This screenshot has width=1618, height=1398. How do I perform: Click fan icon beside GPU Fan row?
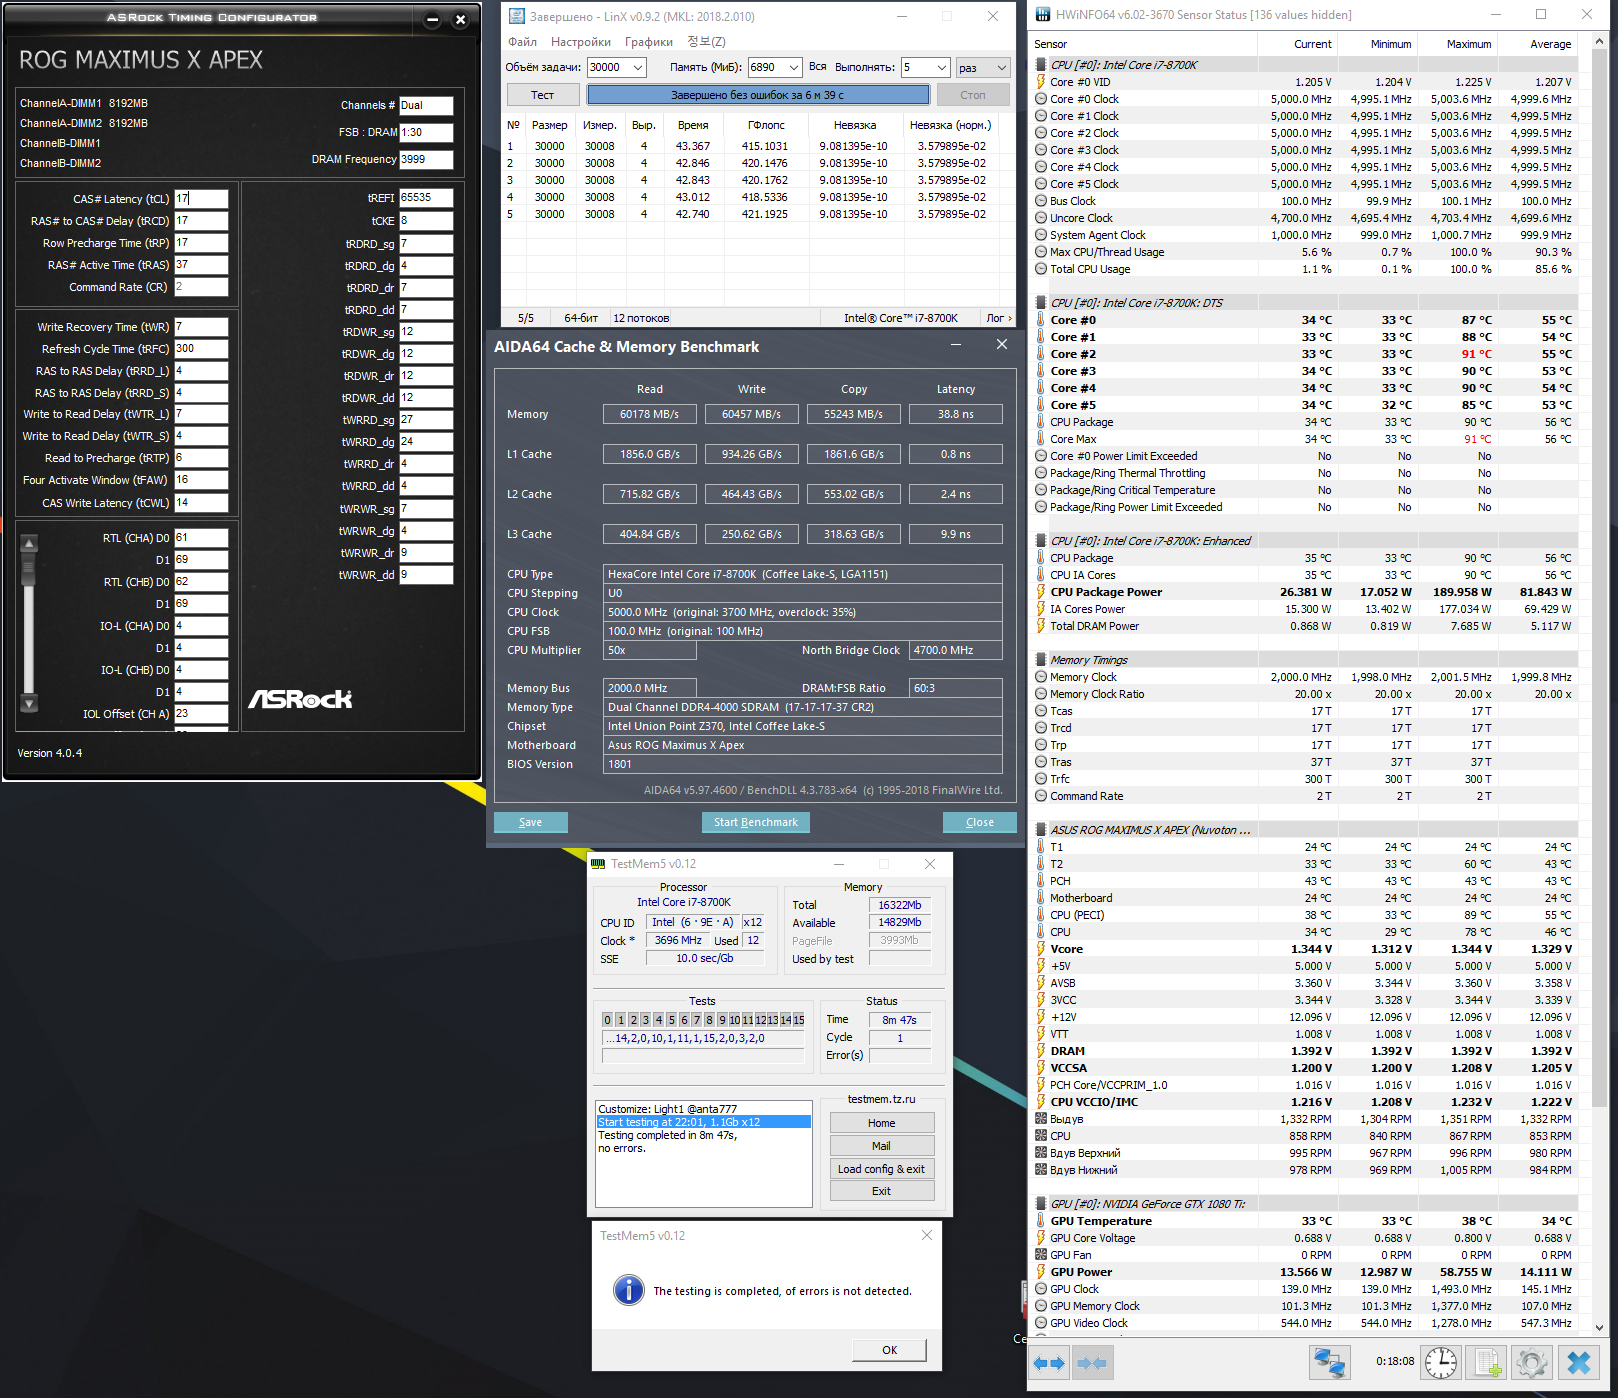pos(1041,1255)
